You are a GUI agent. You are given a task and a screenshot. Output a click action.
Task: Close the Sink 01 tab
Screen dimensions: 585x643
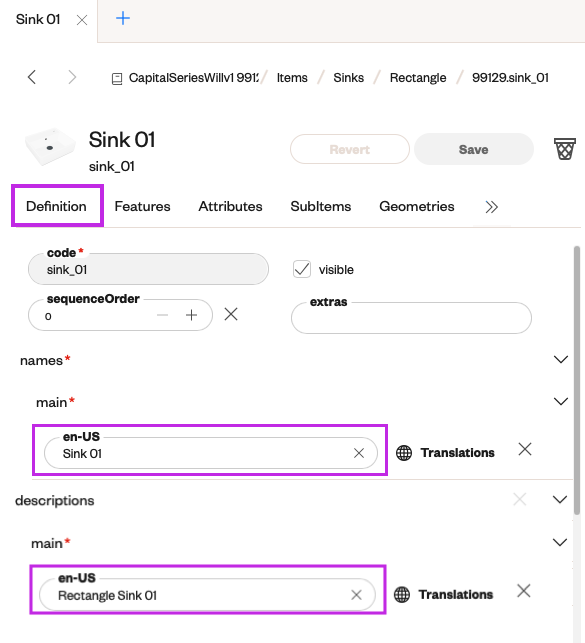tap(82, 20)
